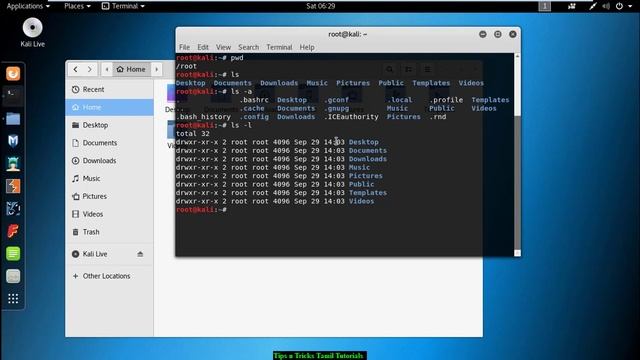Open Music in the Files sidebar
The image size is (640, 360).
point(109,178)
